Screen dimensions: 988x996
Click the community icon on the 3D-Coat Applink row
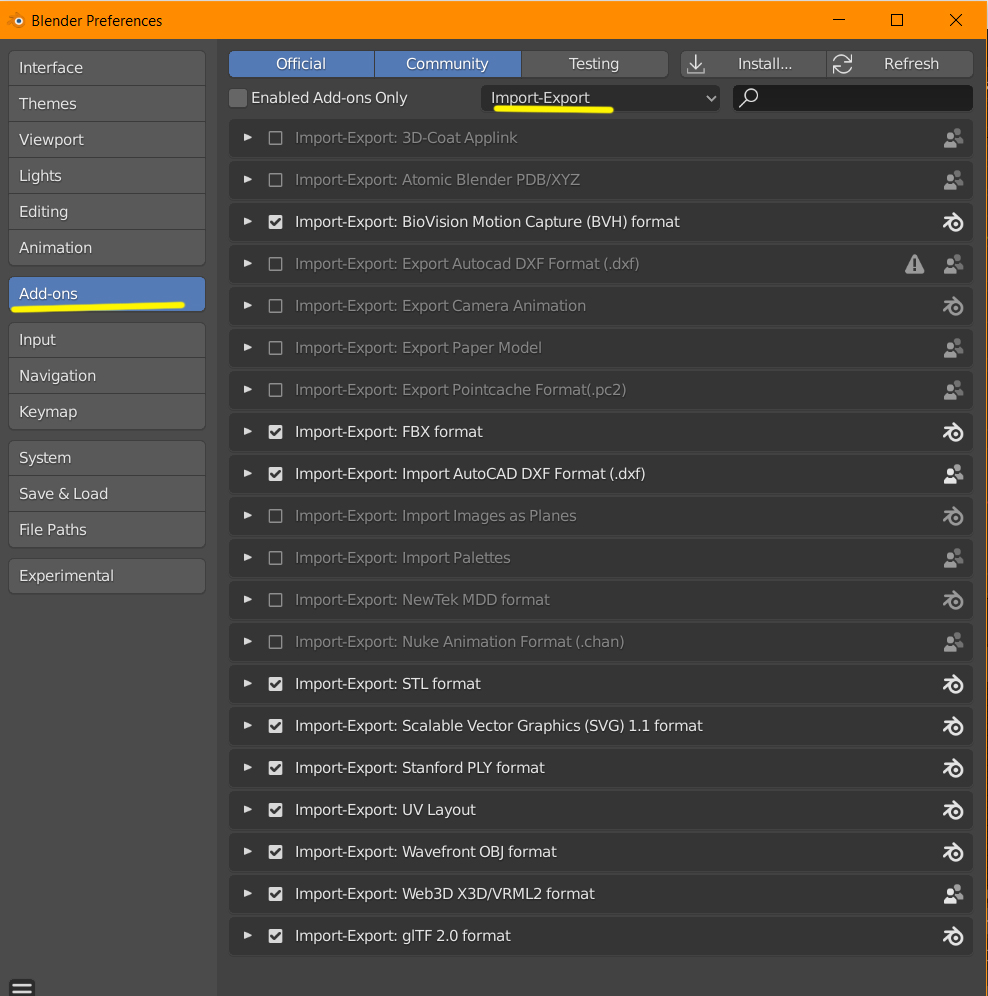pos(953,138)
